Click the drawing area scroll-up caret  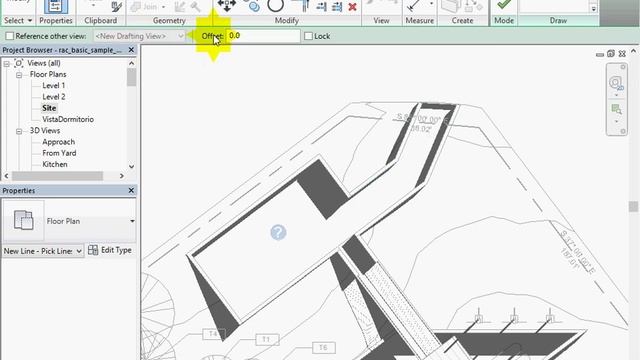coord(633,51)
